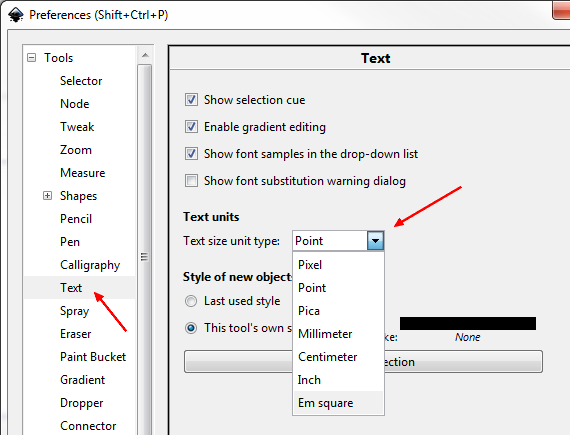Screen dimensions: 570x435
Task: Select Pencil in the tools tree
Action: coord(76,219)
